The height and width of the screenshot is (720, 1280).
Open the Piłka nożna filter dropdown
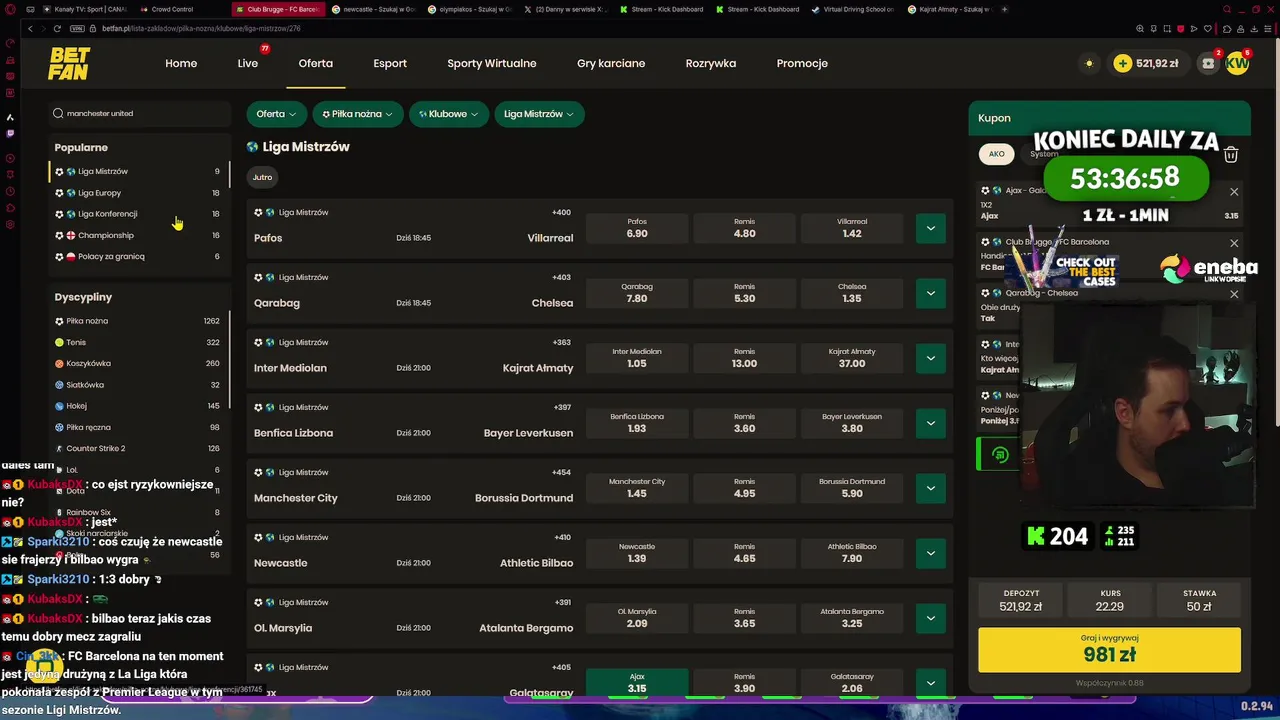[358, 114]
